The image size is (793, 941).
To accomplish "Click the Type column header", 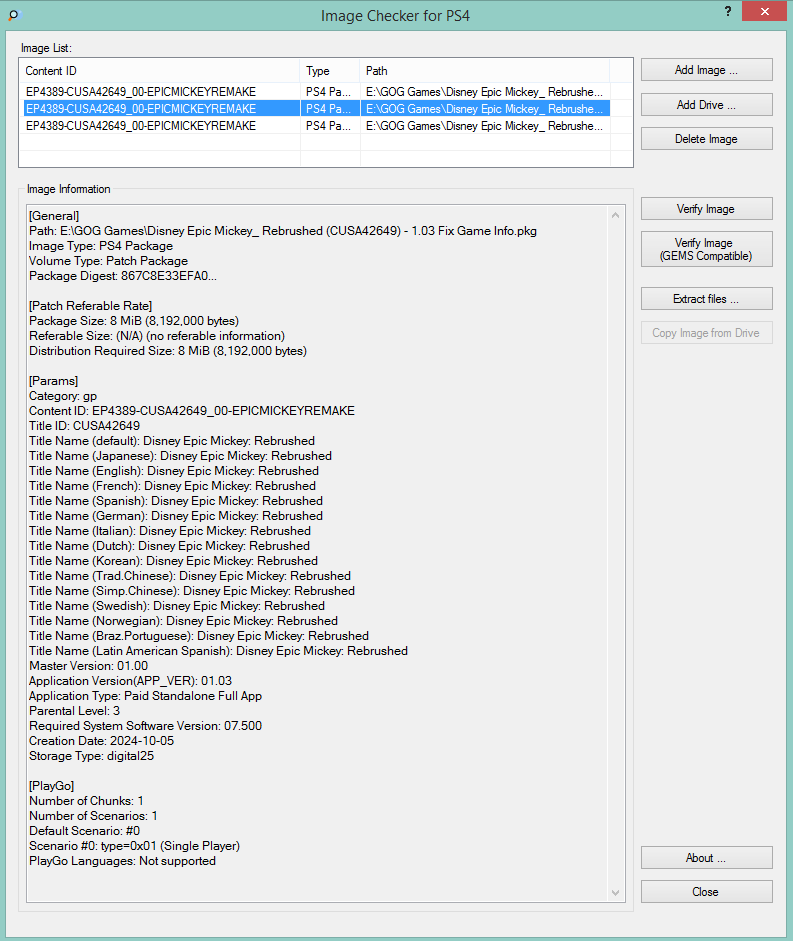I will (x=330, y=71).
